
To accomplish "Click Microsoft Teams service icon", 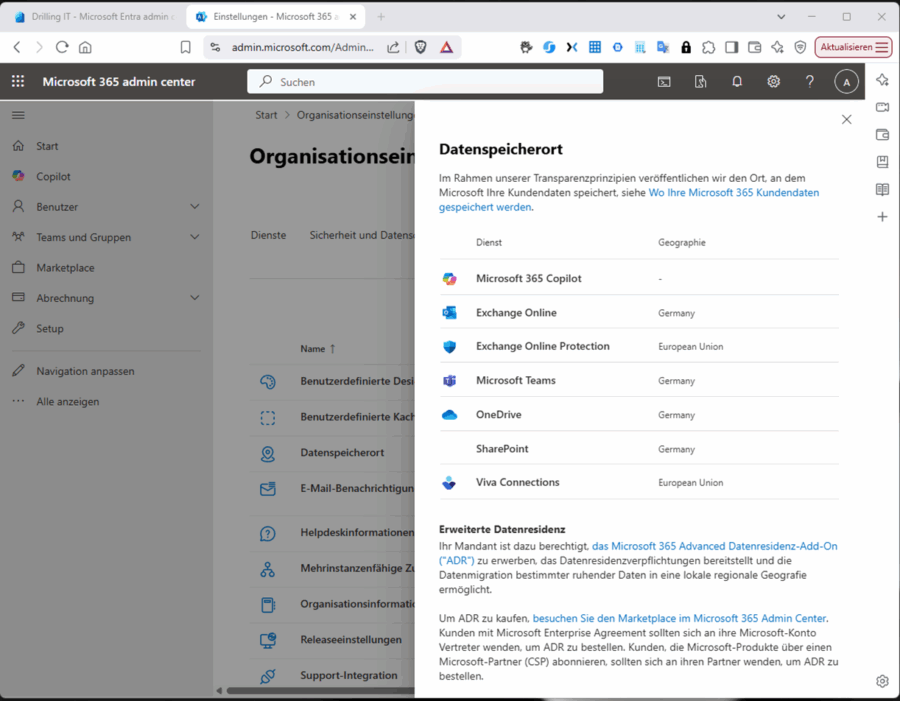I will tap(449, 381).
